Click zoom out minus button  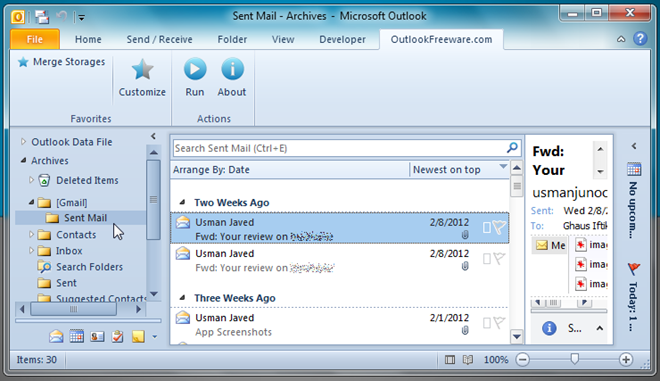point(522,360)
